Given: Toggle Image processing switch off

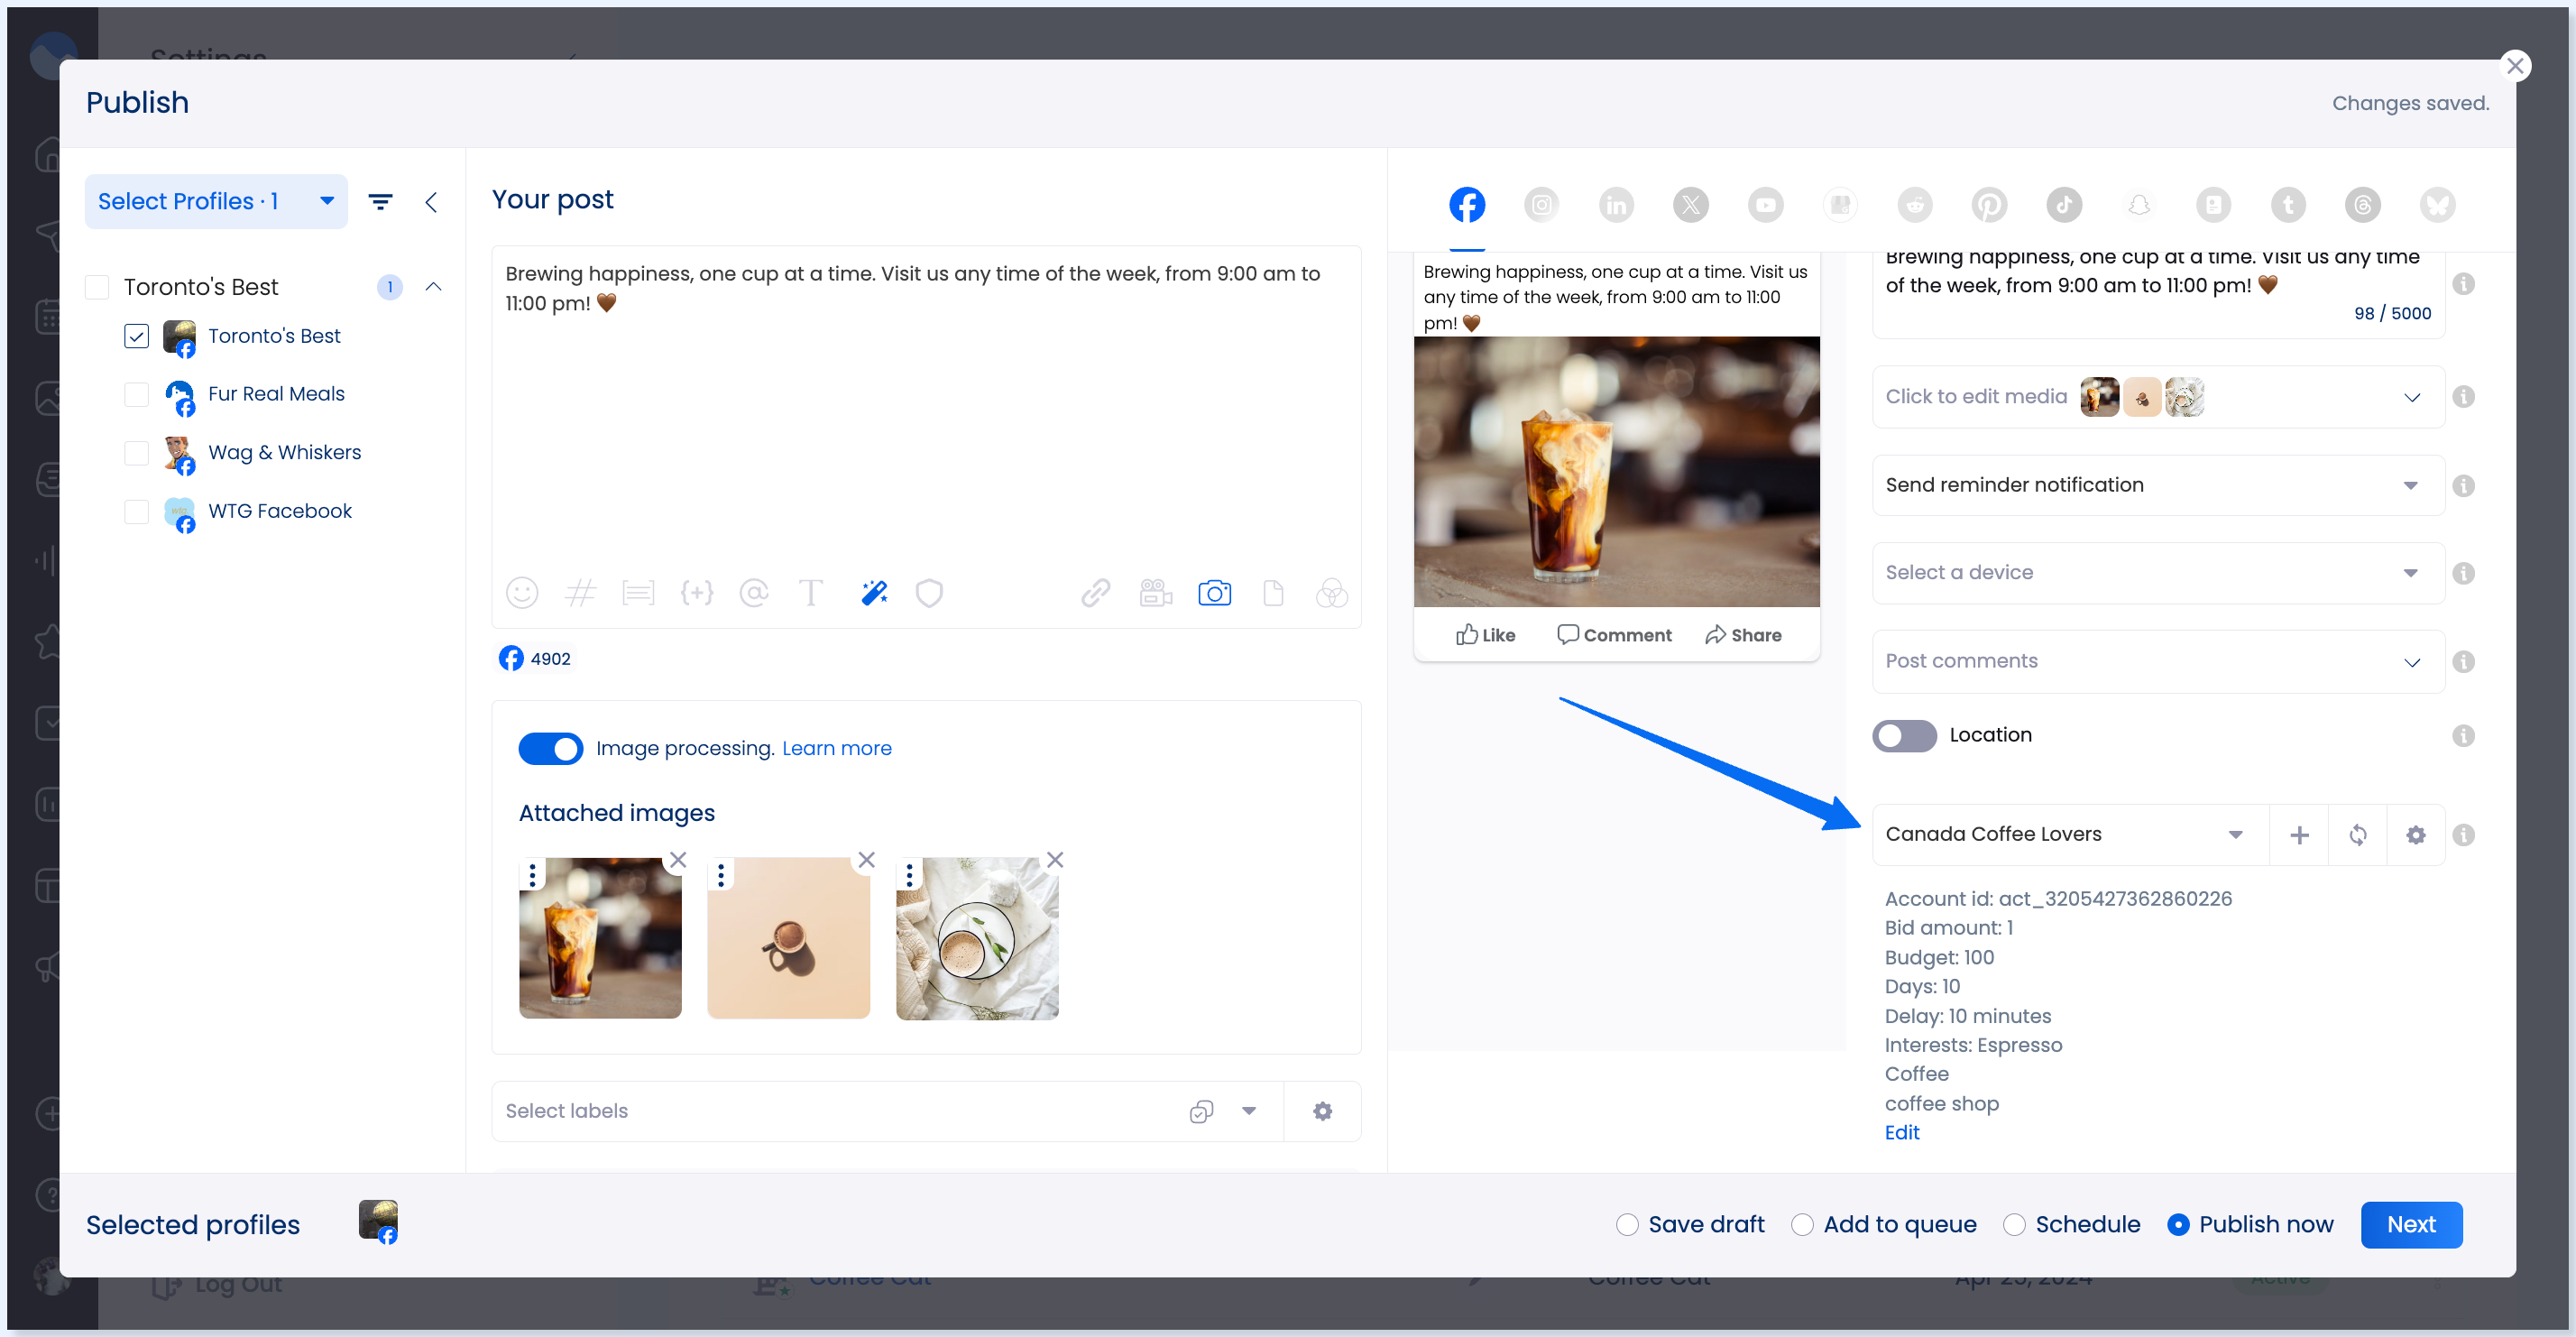Looking at the screenshot, I should tap(550, 749).
